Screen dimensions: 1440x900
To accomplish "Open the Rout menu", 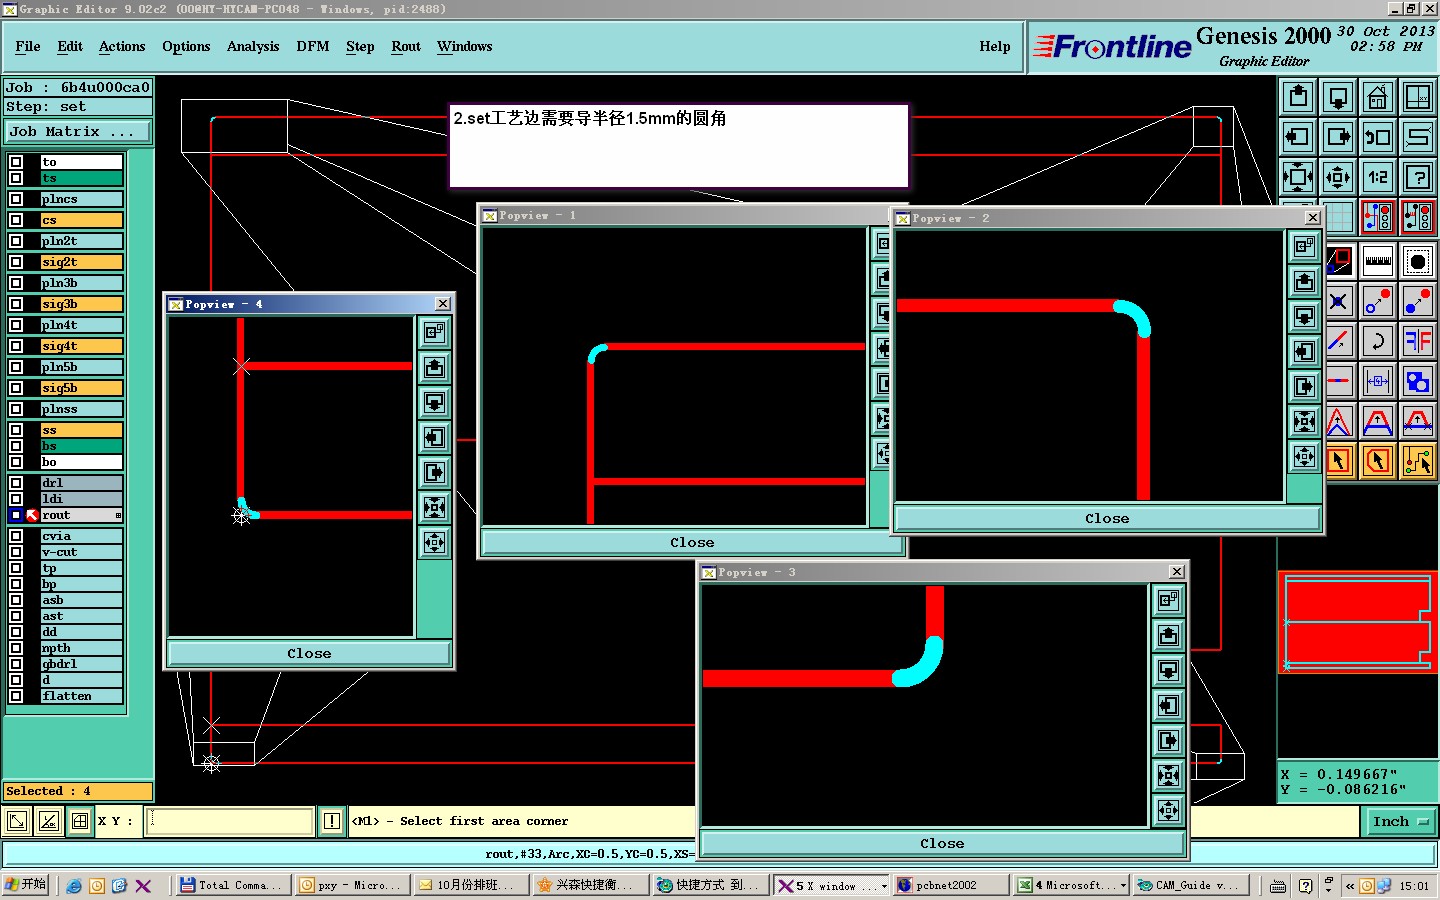I will pyautogui.click(x=406, y=47).
